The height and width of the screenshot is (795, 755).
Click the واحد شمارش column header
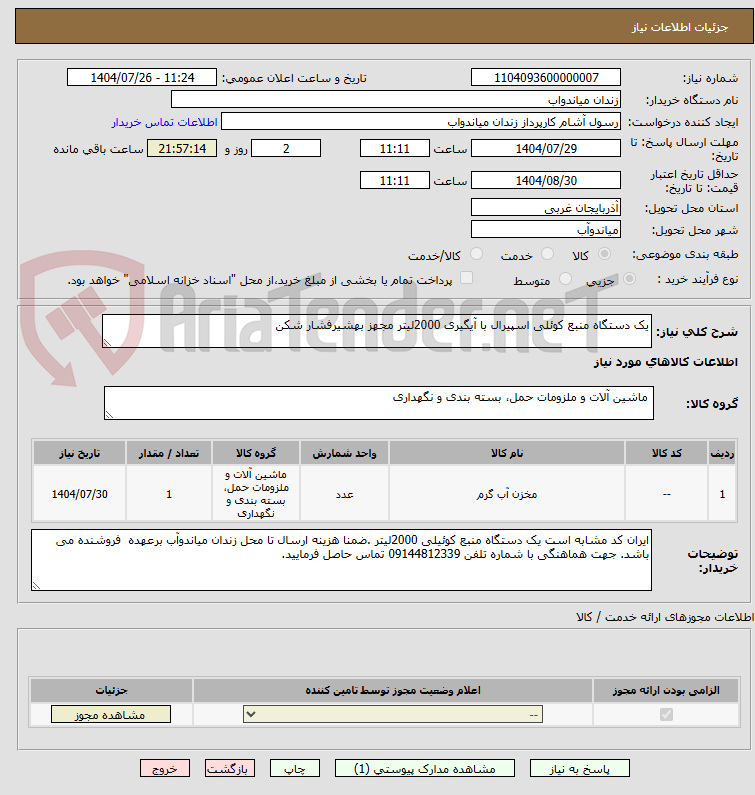click(344, 453)
